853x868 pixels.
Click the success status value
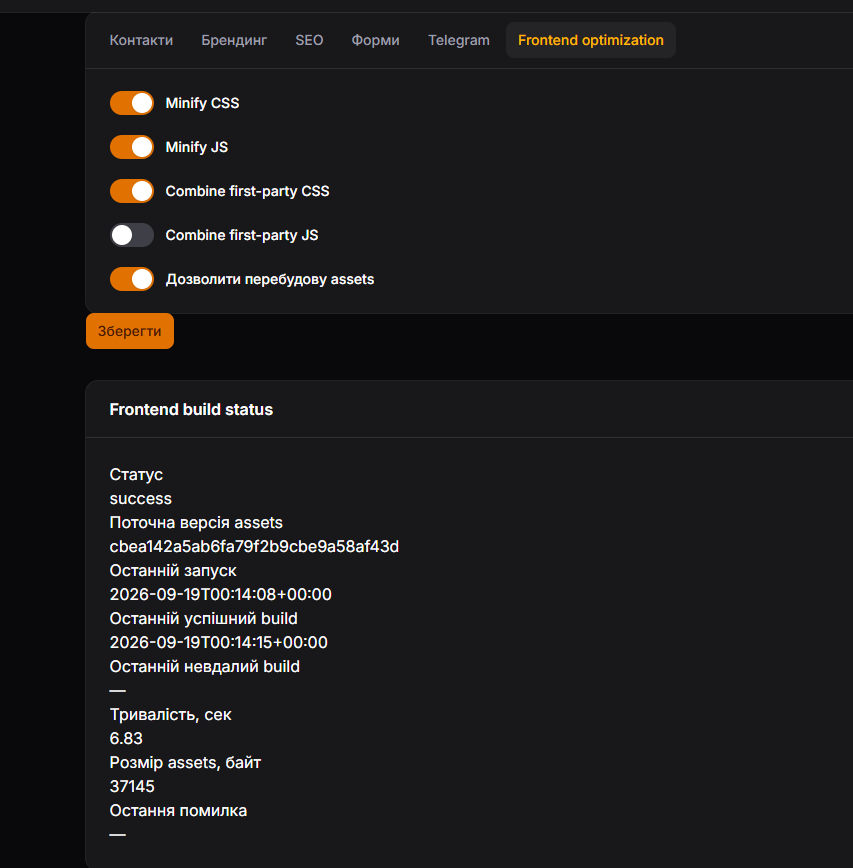pos(141,499)
